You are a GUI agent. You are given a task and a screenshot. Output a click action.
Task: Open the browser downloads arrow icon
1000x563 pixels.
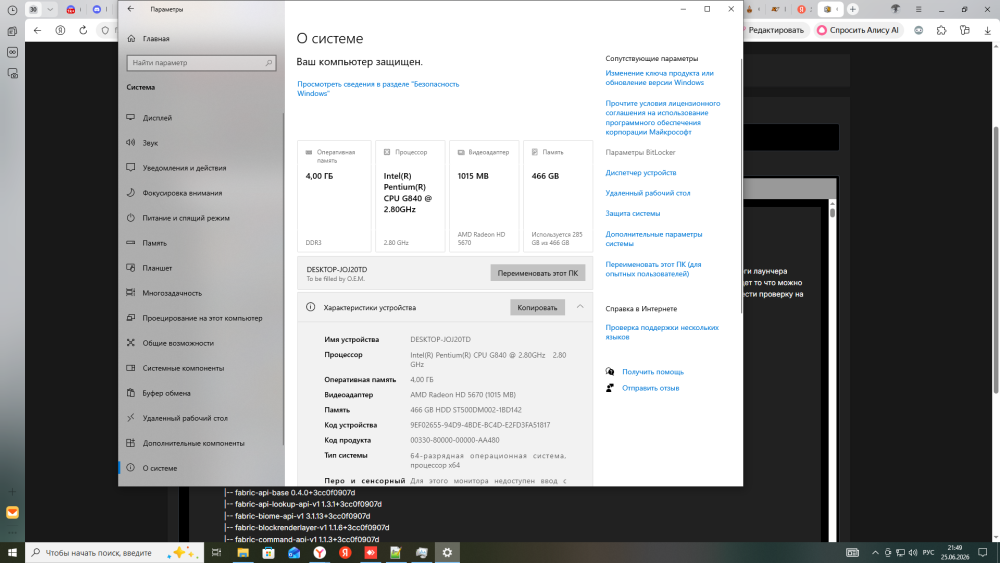pos(987,30)
